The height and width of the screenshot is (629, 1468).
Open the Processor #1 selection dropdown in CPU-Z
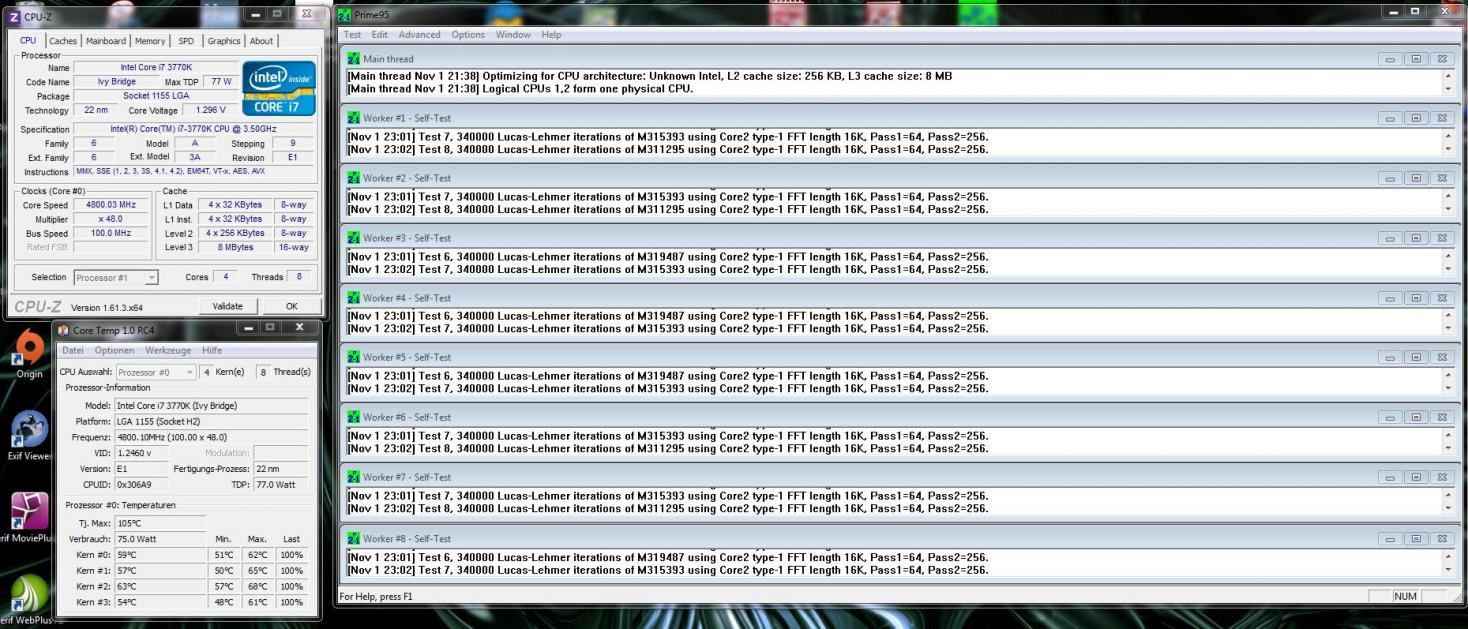[x=116, y=277]
